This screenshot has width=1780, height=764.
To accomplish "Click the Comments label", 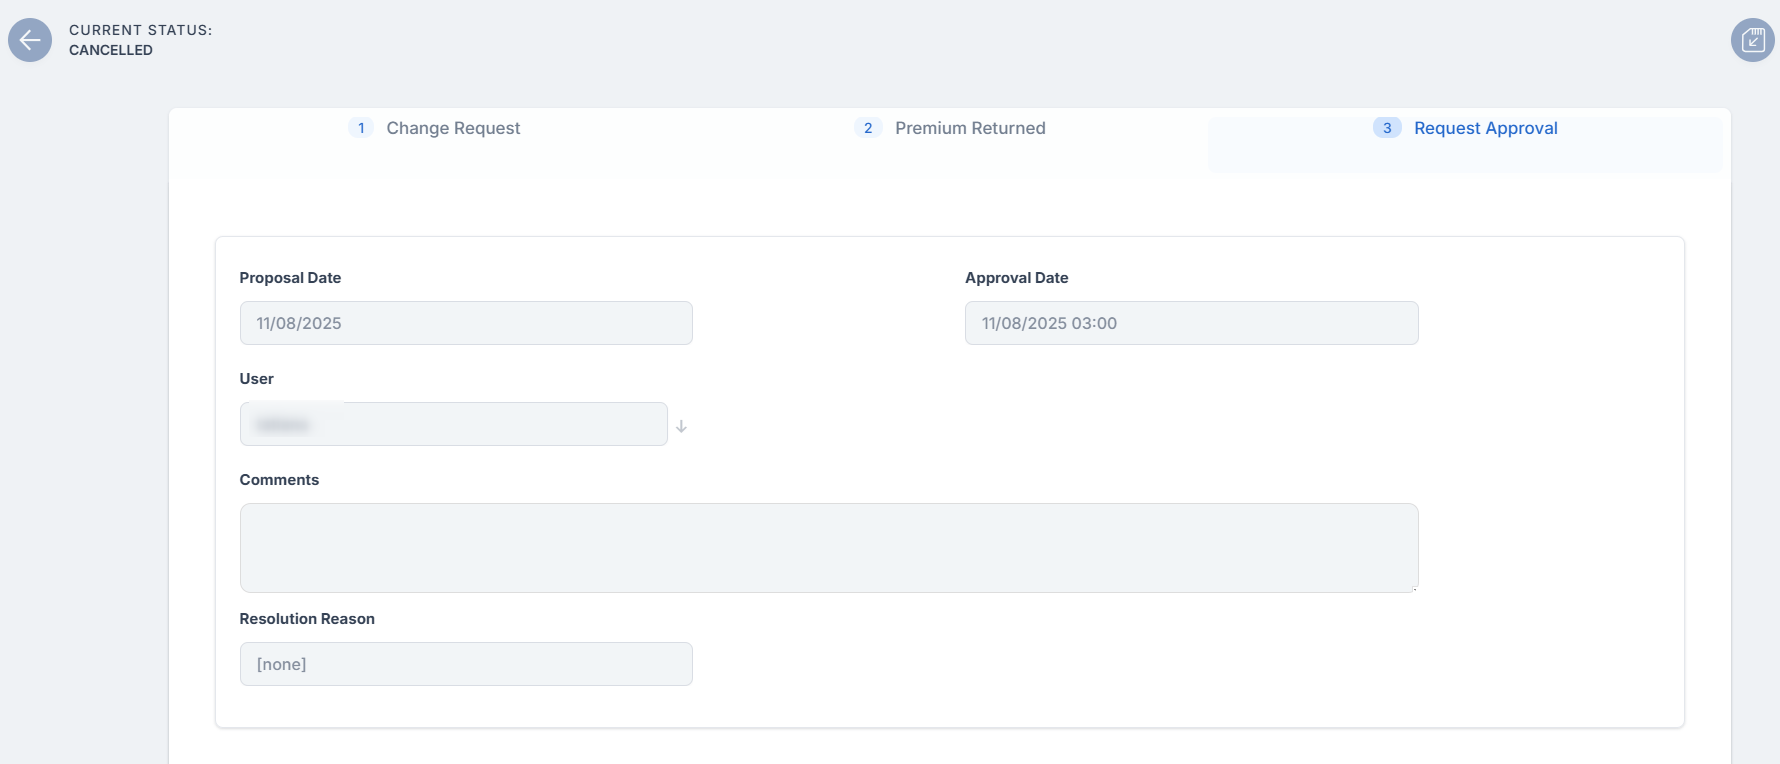I will 279,480.
